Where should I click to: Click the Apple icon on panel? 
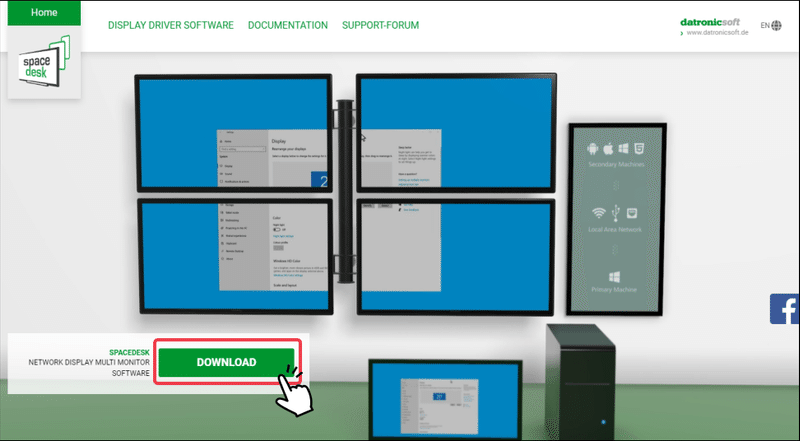(608, 149)
